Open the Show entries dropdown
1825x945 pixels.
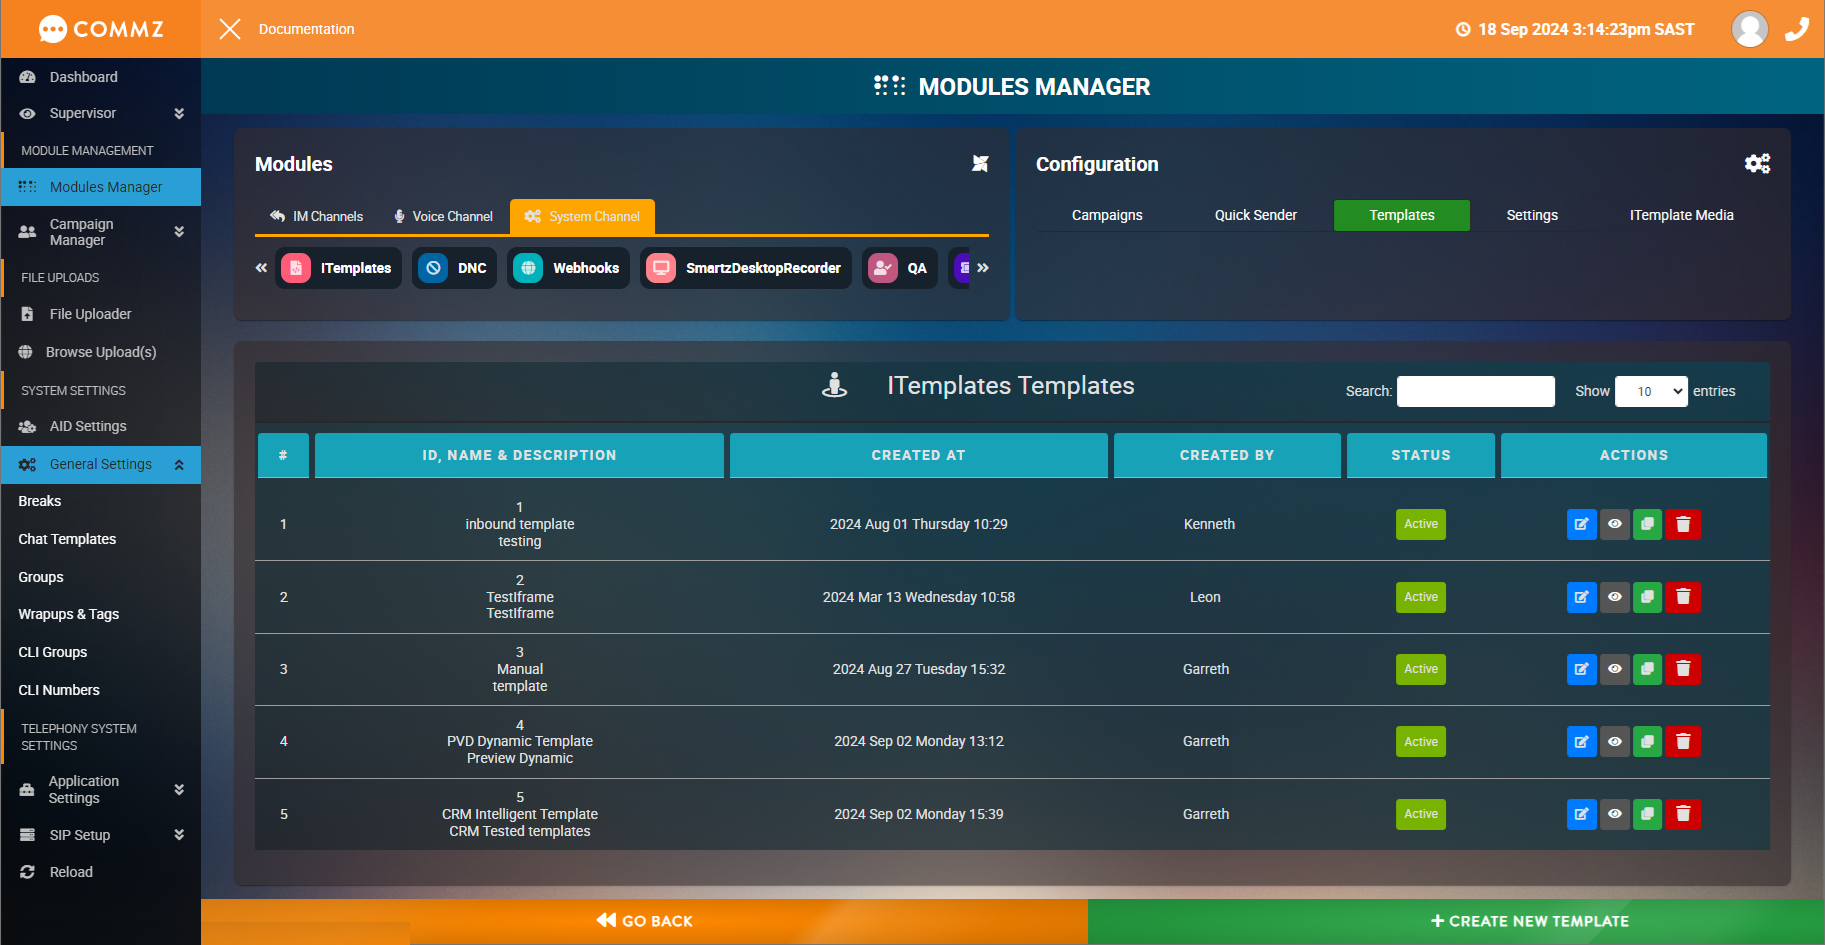click(x=1650, y=391)
